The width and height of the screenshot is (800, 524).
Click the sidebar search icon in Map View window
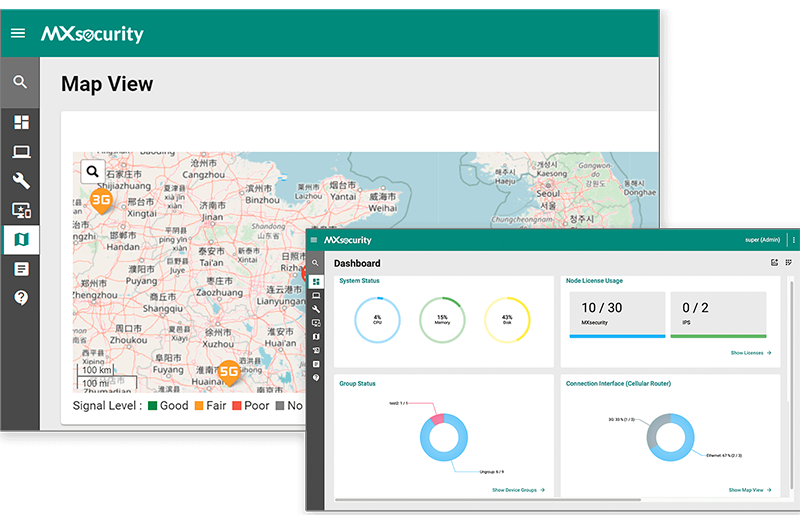click(20, 82)
